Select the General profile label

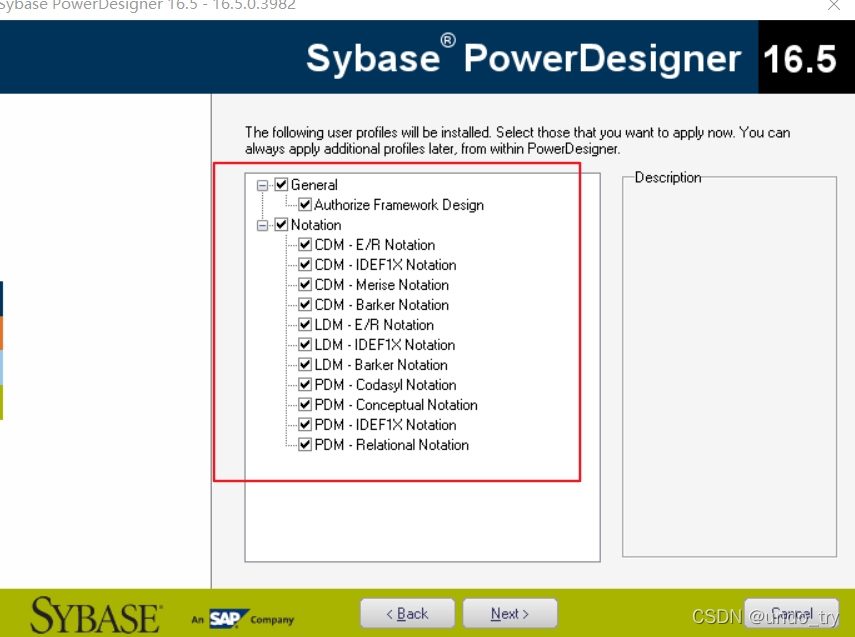coord(314,185)
